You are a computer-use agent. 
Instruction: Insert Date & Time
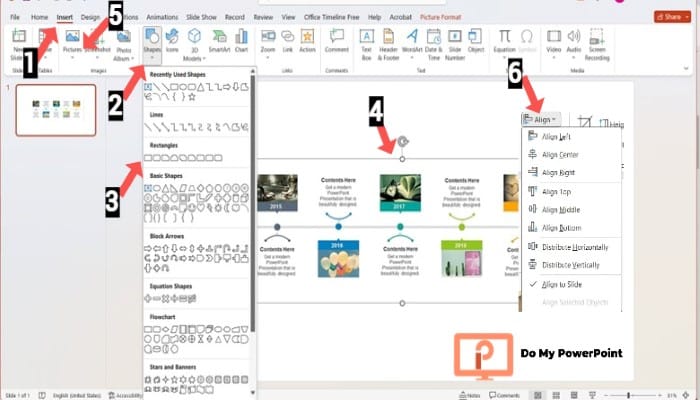(x=433, y=45)
